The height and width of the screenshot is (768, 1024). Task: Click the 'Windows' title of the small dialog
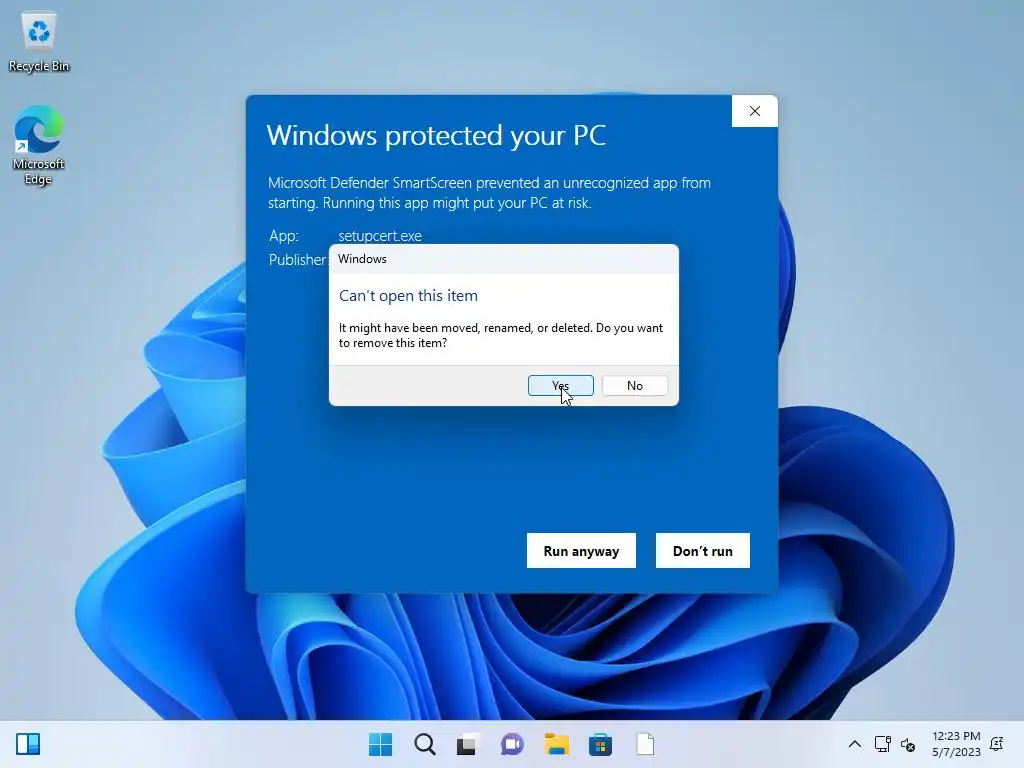(x=362, y=259)
